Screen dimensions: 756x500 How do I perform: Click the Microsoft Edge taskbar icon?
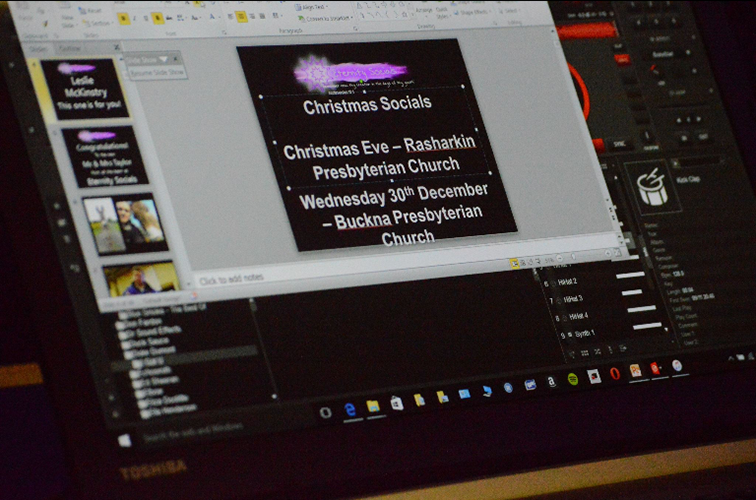click(350, 408)
